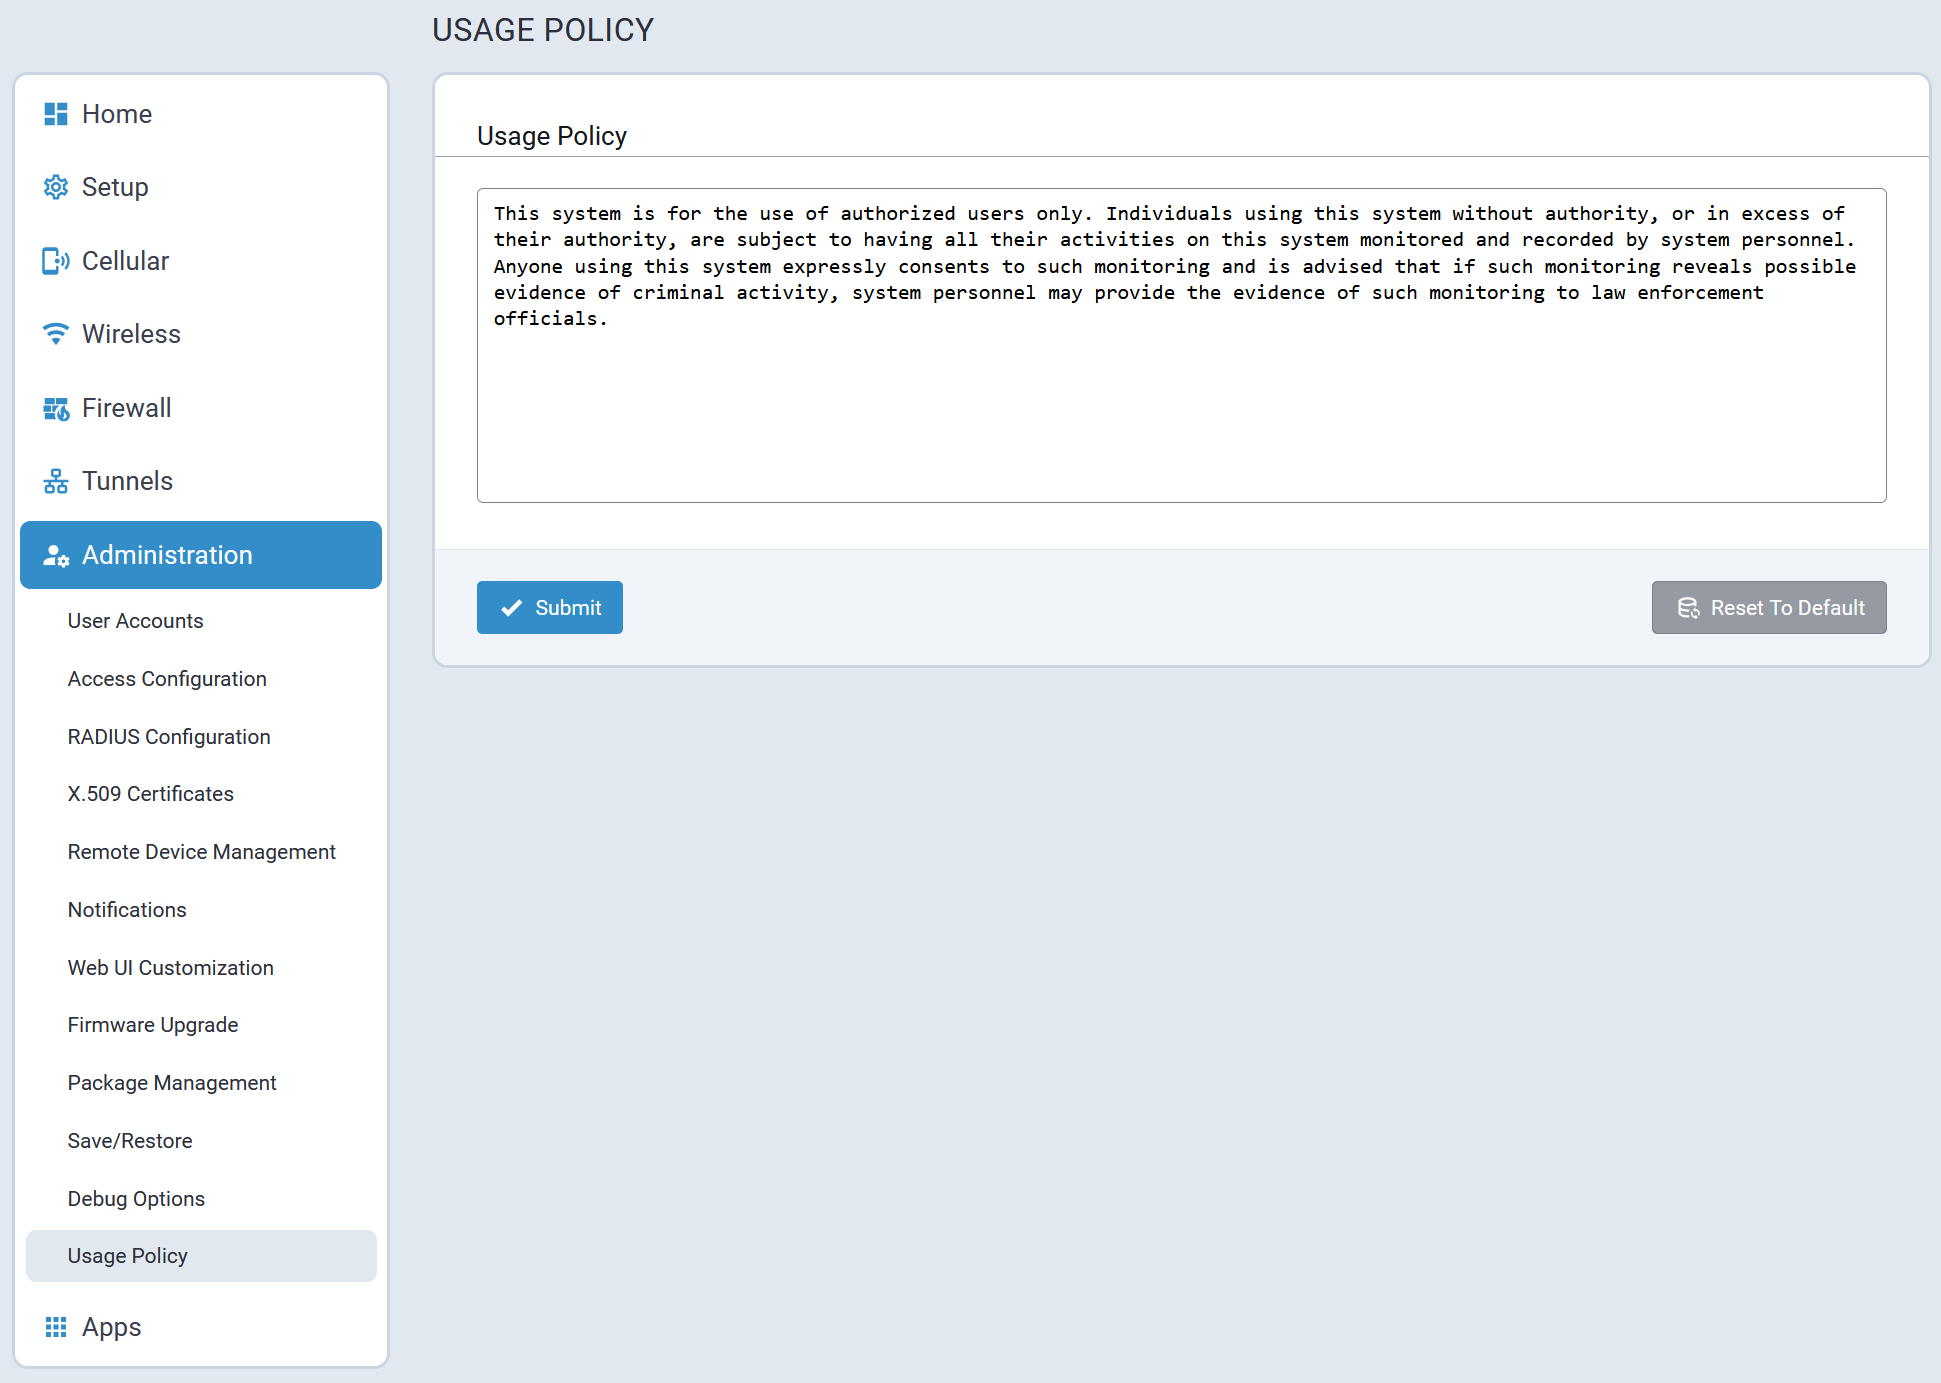This screenshot has height=1383, width=1941.
Task: Click the Cellular device icon
Action: tap(56, 261)
